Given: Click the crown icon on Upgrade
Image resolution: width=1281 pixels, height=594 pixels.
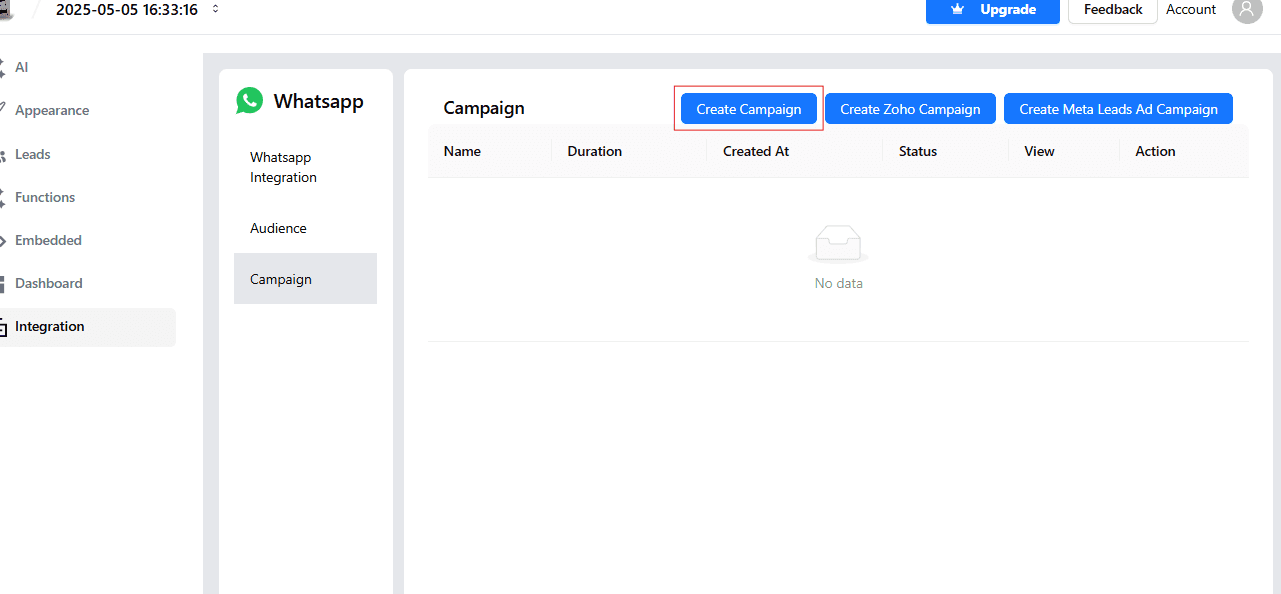Looking at the screenshot, I should (957, 10).
